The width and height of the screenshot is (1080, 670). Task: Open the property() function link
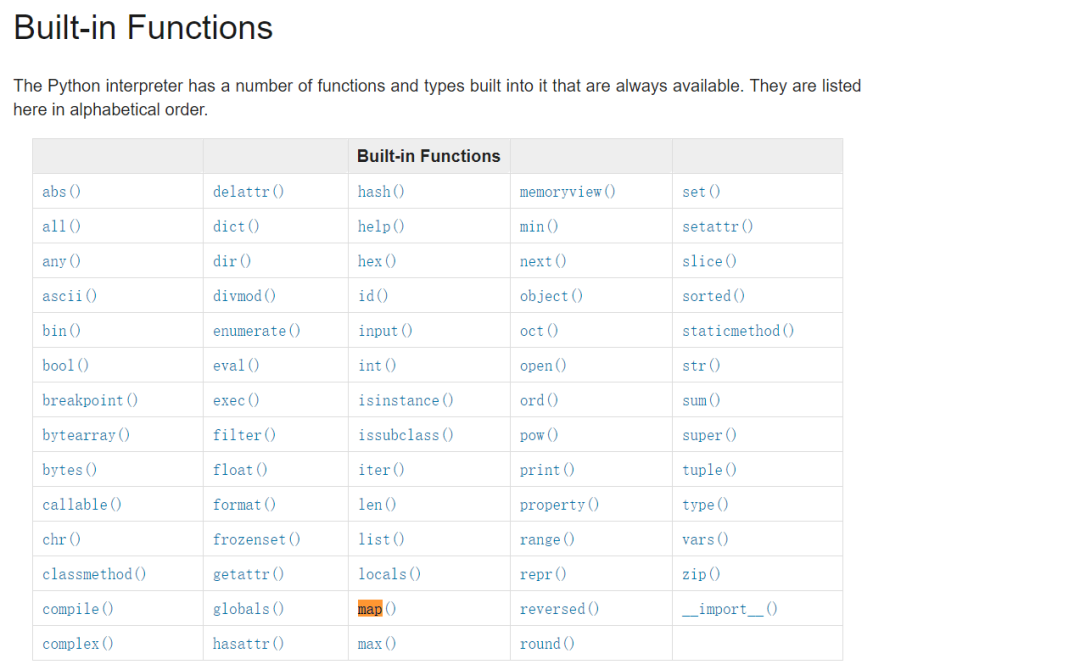click(559, 505)
